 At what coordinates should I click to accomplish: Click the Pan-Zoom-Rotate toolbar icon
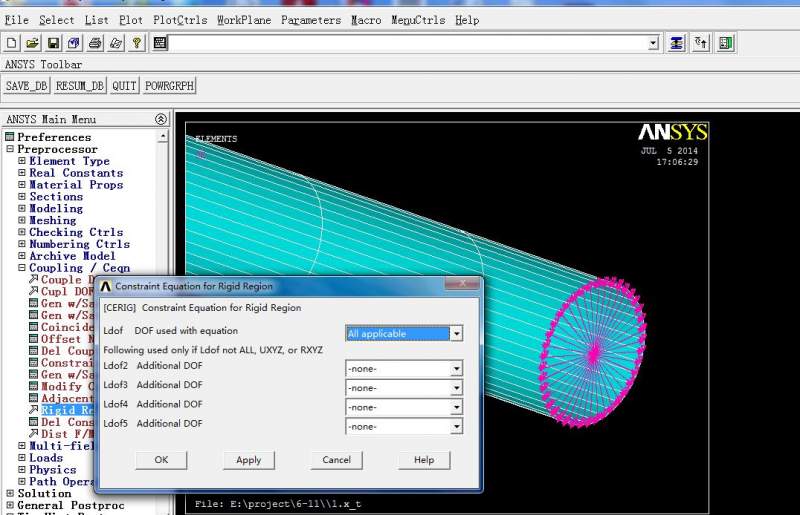pyautogui.click(x=74, y=43)
